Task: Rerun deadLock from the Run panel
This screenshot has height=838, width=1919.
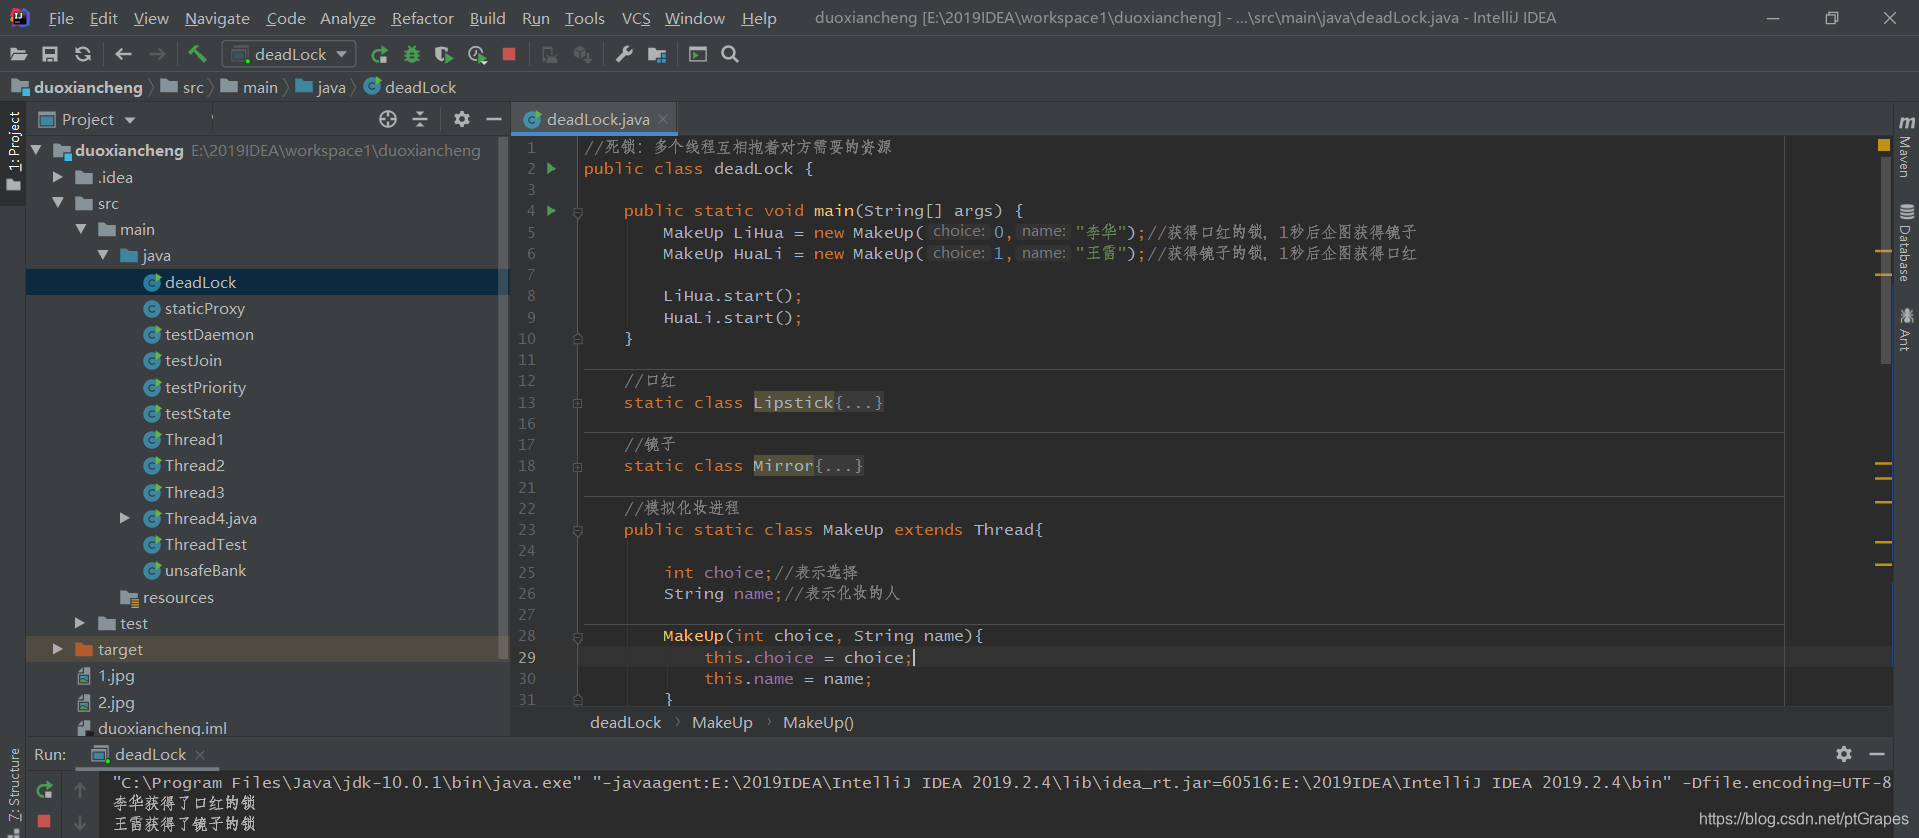Action: (45, 790)
